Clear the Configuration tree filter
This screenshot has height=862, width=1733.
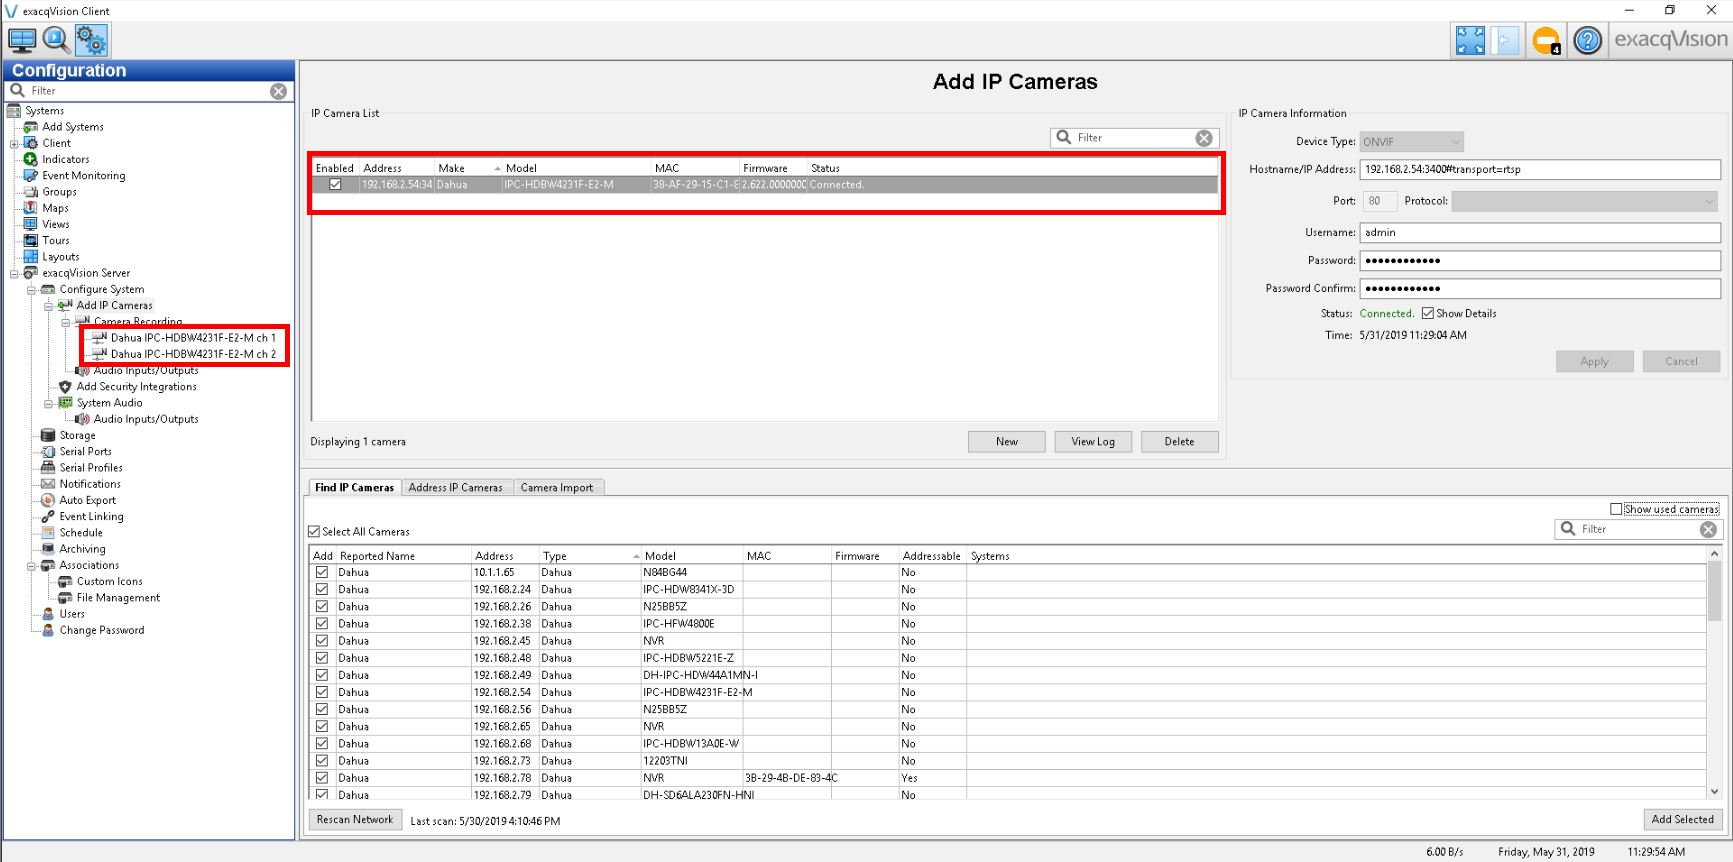pos(278,91)
